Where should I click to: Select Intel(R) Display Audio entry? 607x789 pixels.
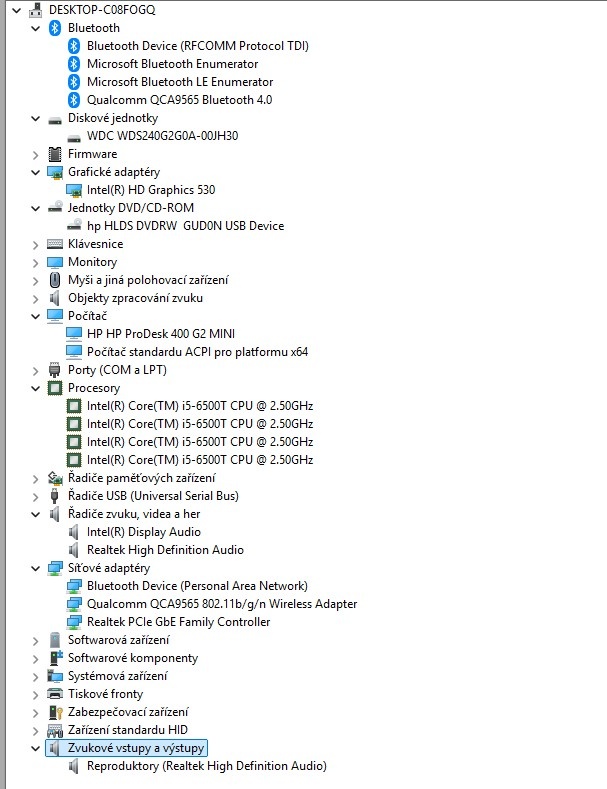tap(143, 532)
